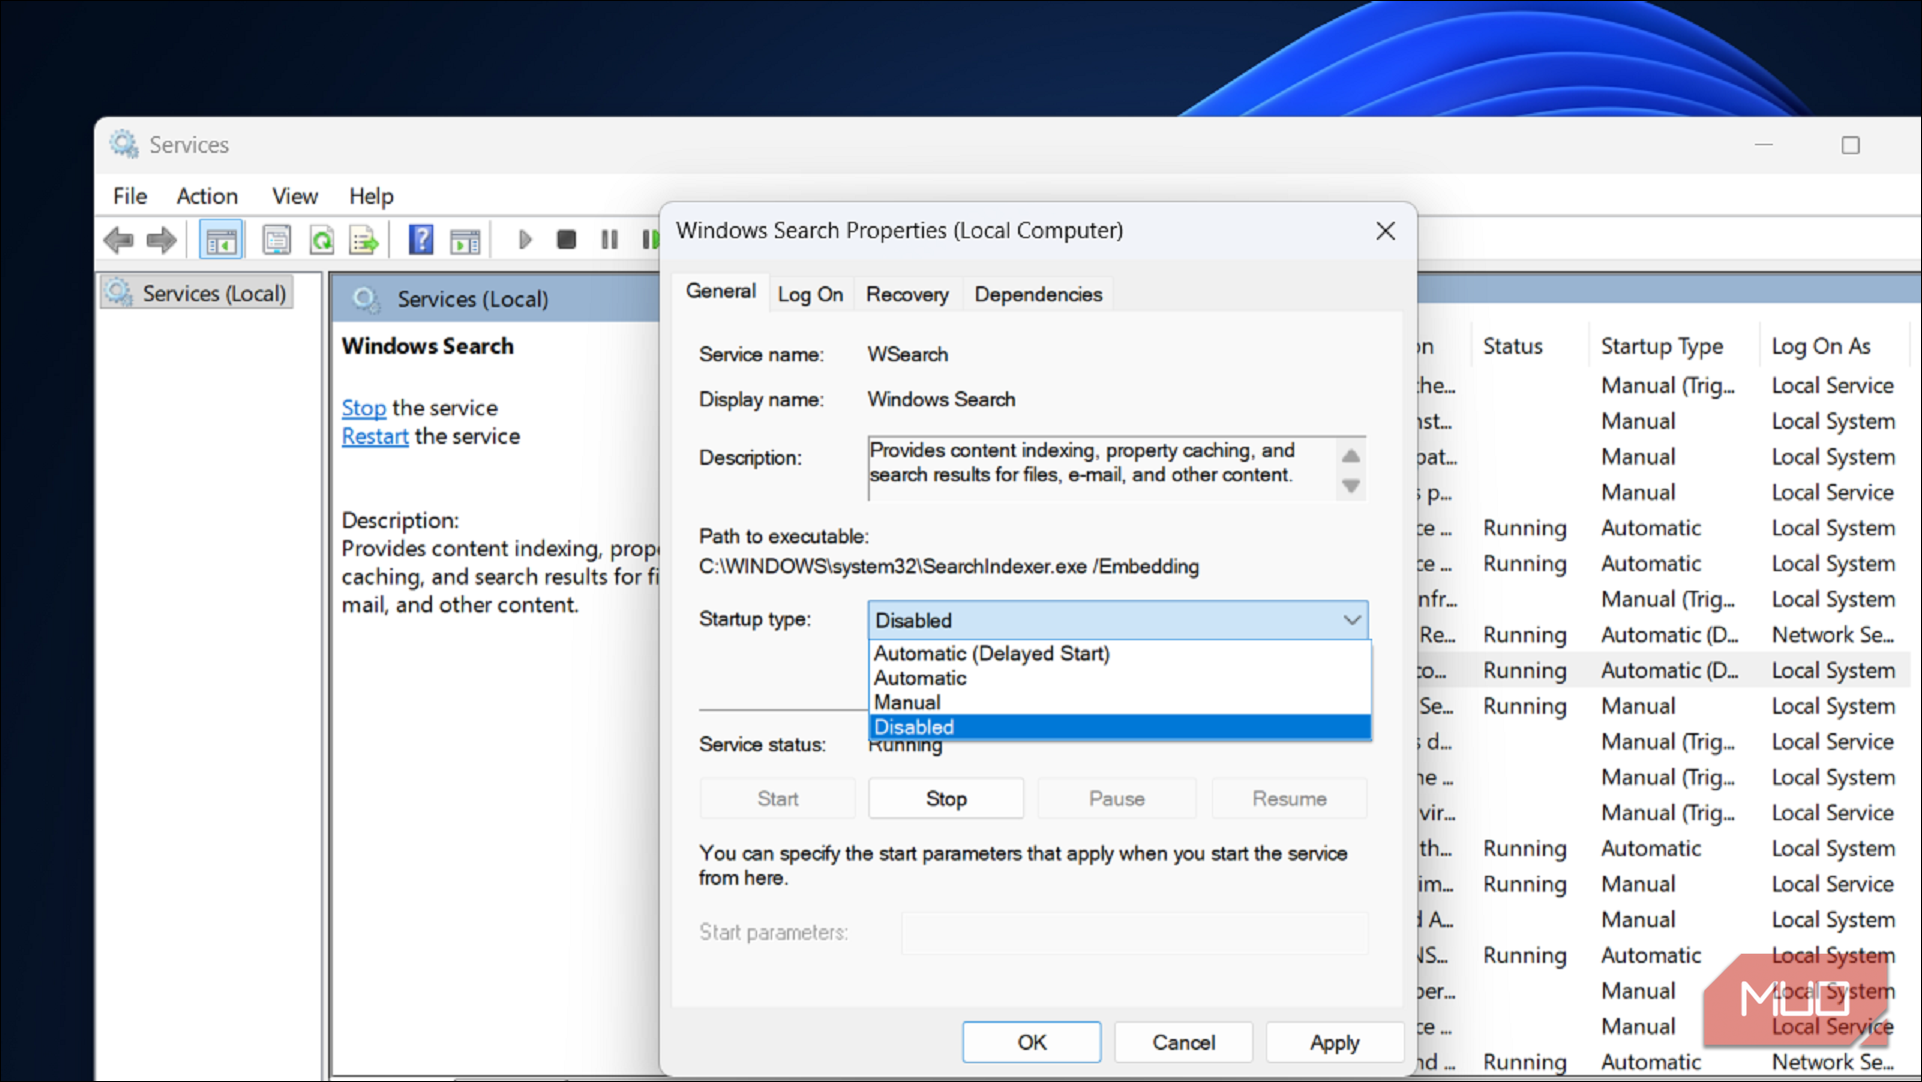Screen dimensions: 1922x1082
Task: Click description box scroll up arrow
Action: 1351,455
